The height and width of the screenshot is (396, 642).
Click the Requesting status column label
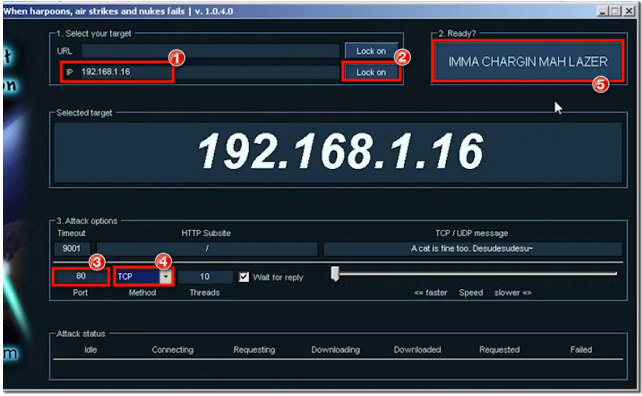click(254, 350)
